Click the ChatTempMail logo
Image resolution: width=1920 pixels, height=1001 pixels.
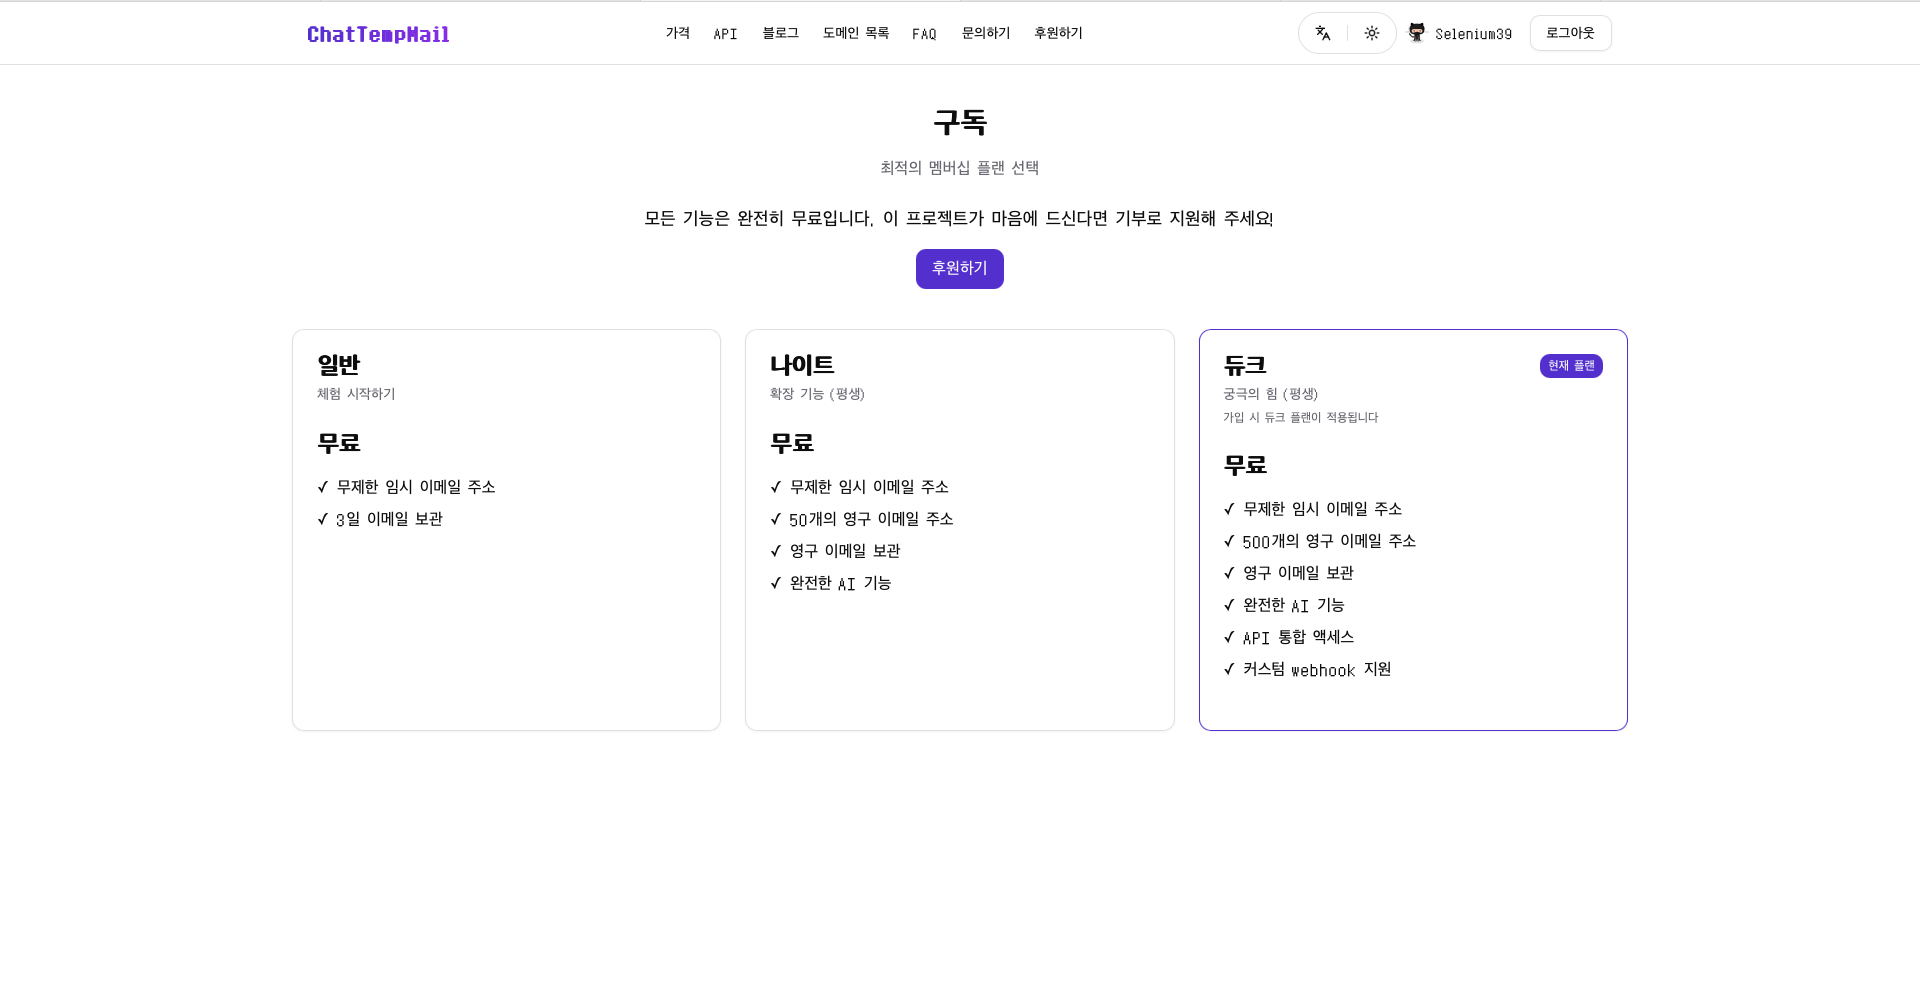pos(378,34)
